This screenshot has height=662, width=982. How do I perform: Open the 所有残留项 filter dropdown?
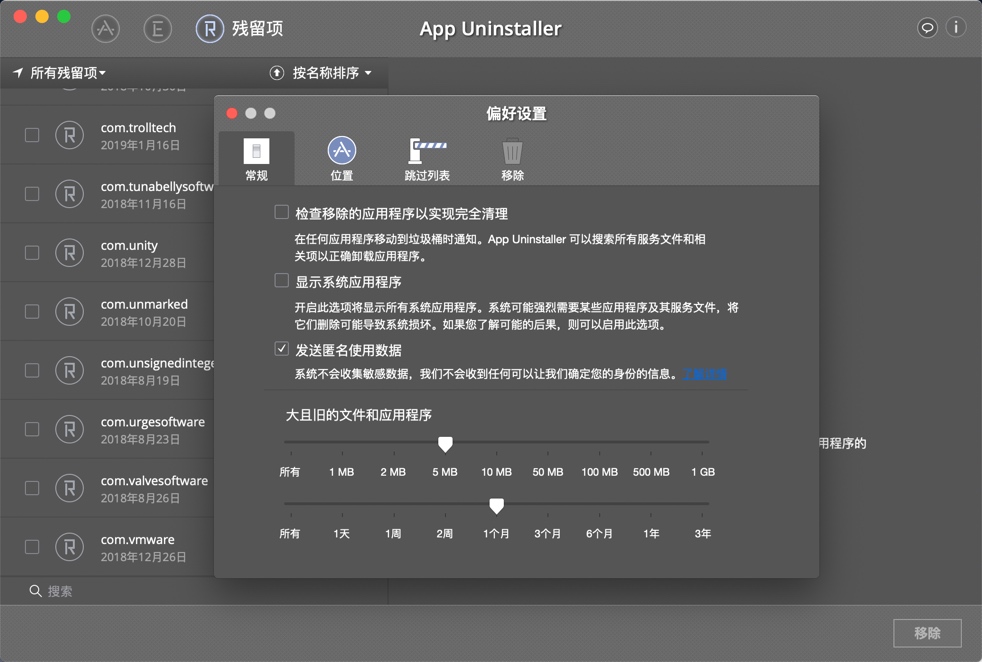pyautogui.click(x=55, y=72)
